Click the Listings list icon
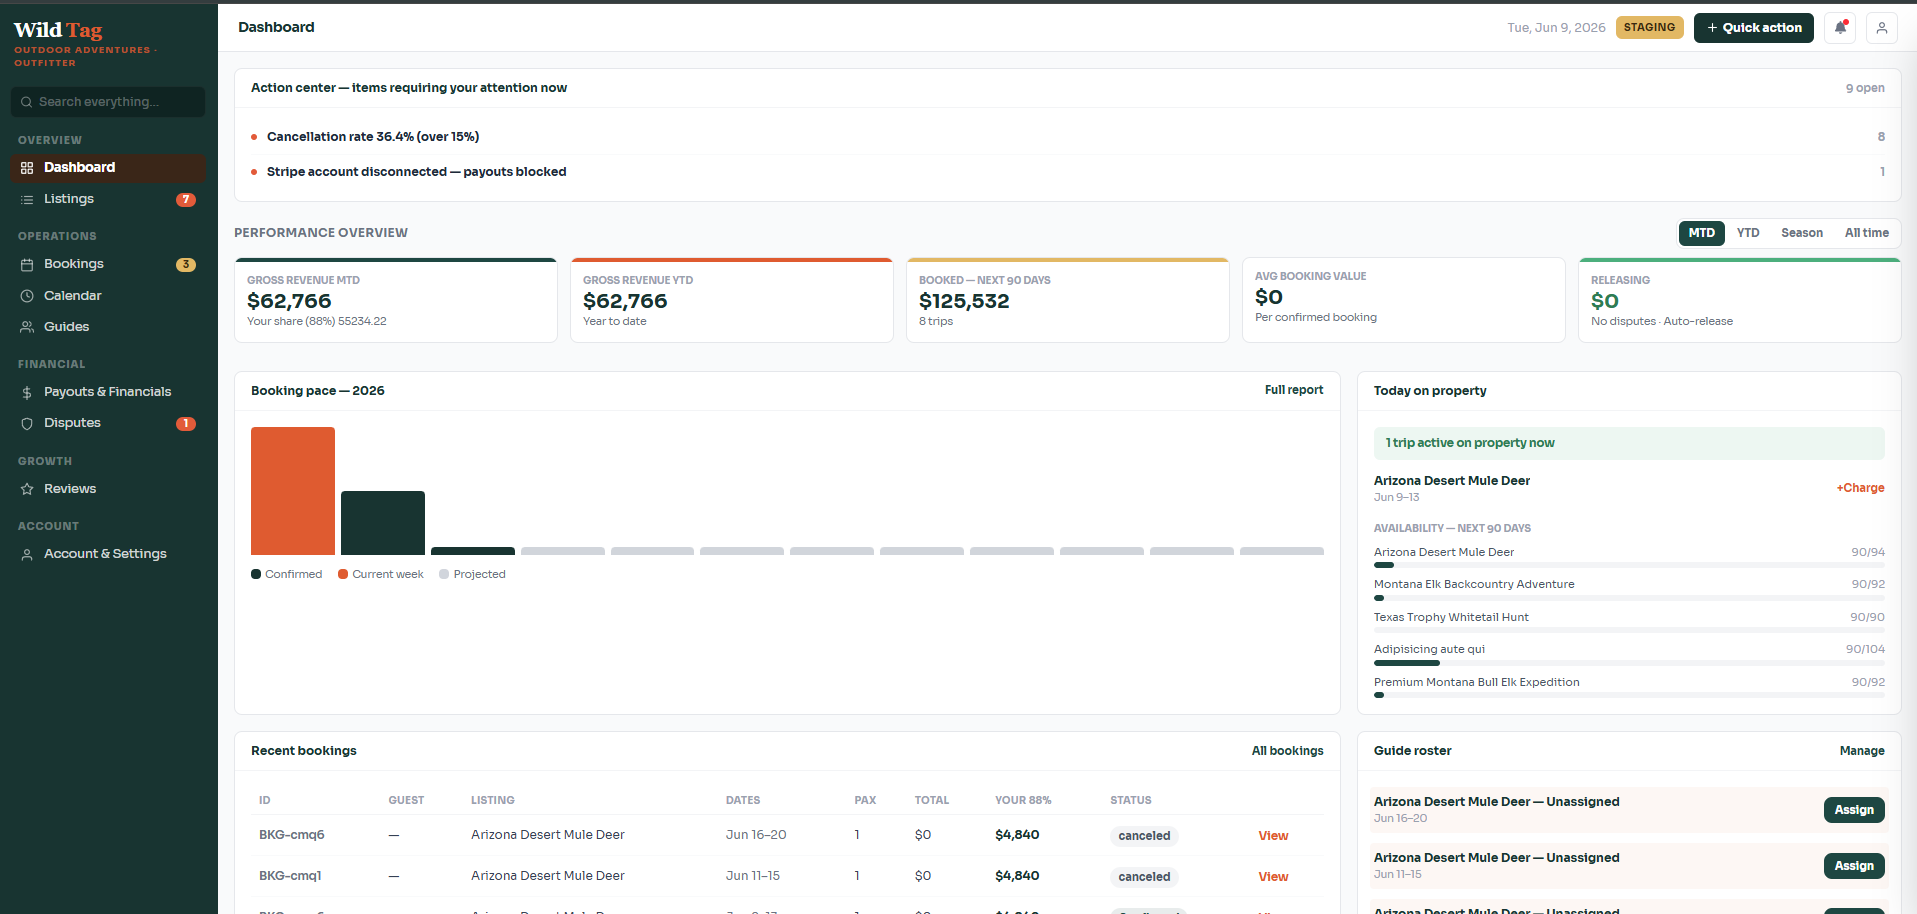This screenshot has height=914, width=1917. (27, 200)
